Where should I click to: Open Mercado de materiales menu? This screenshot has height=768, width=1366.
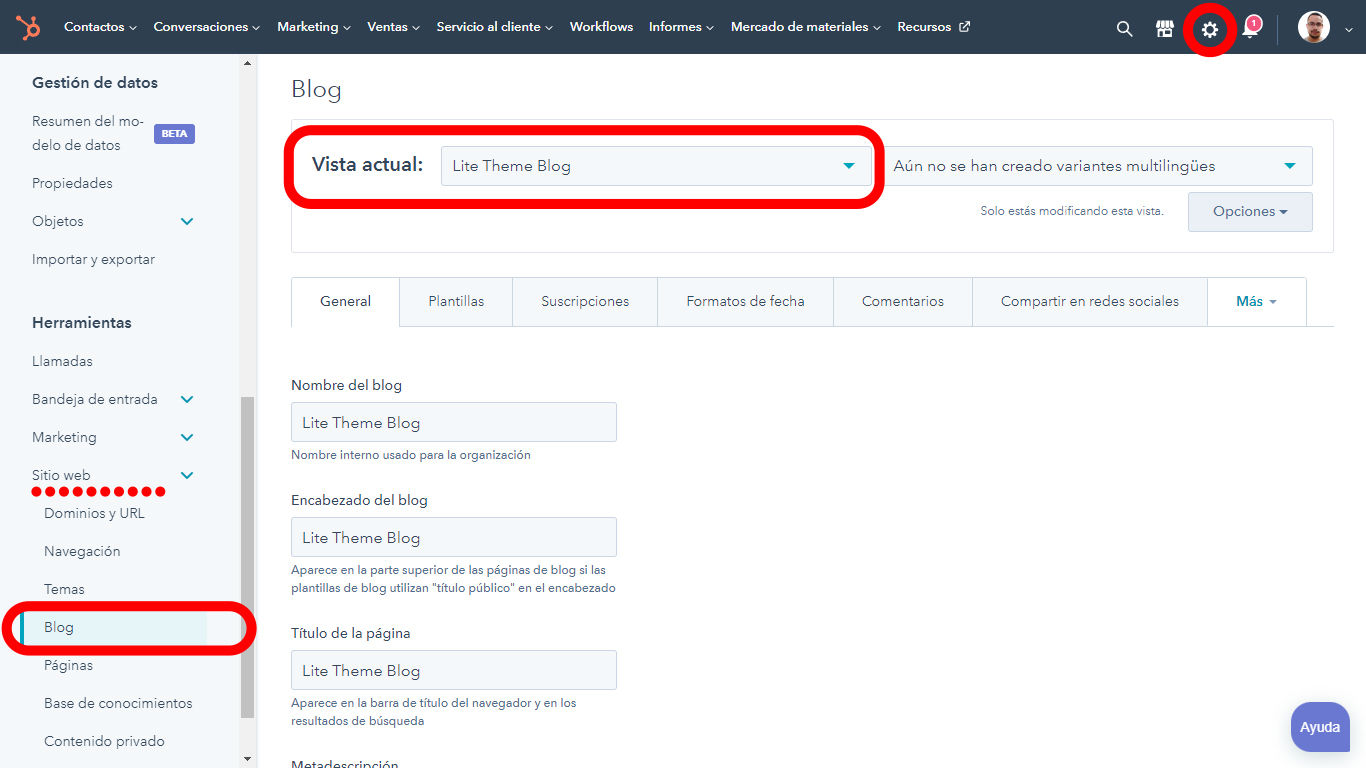(x=805, y=27)
